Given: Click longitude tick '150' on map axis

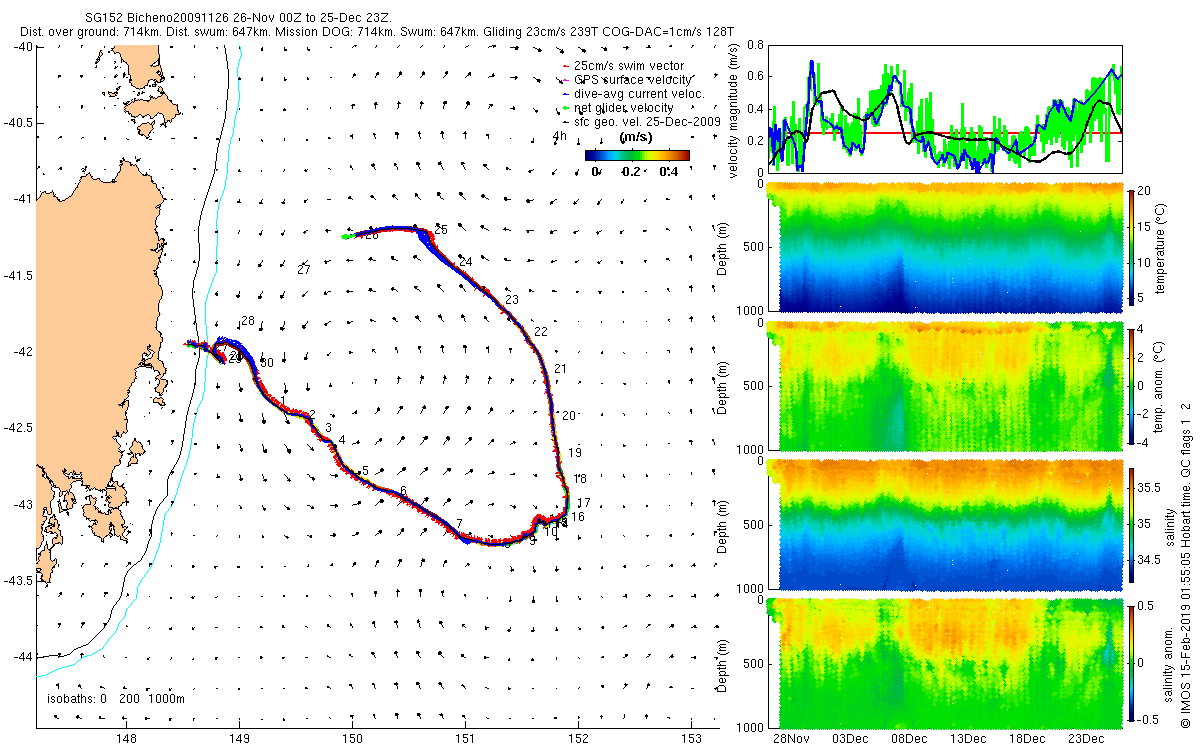Looking at the screenshot, I should tap(352, 740).
